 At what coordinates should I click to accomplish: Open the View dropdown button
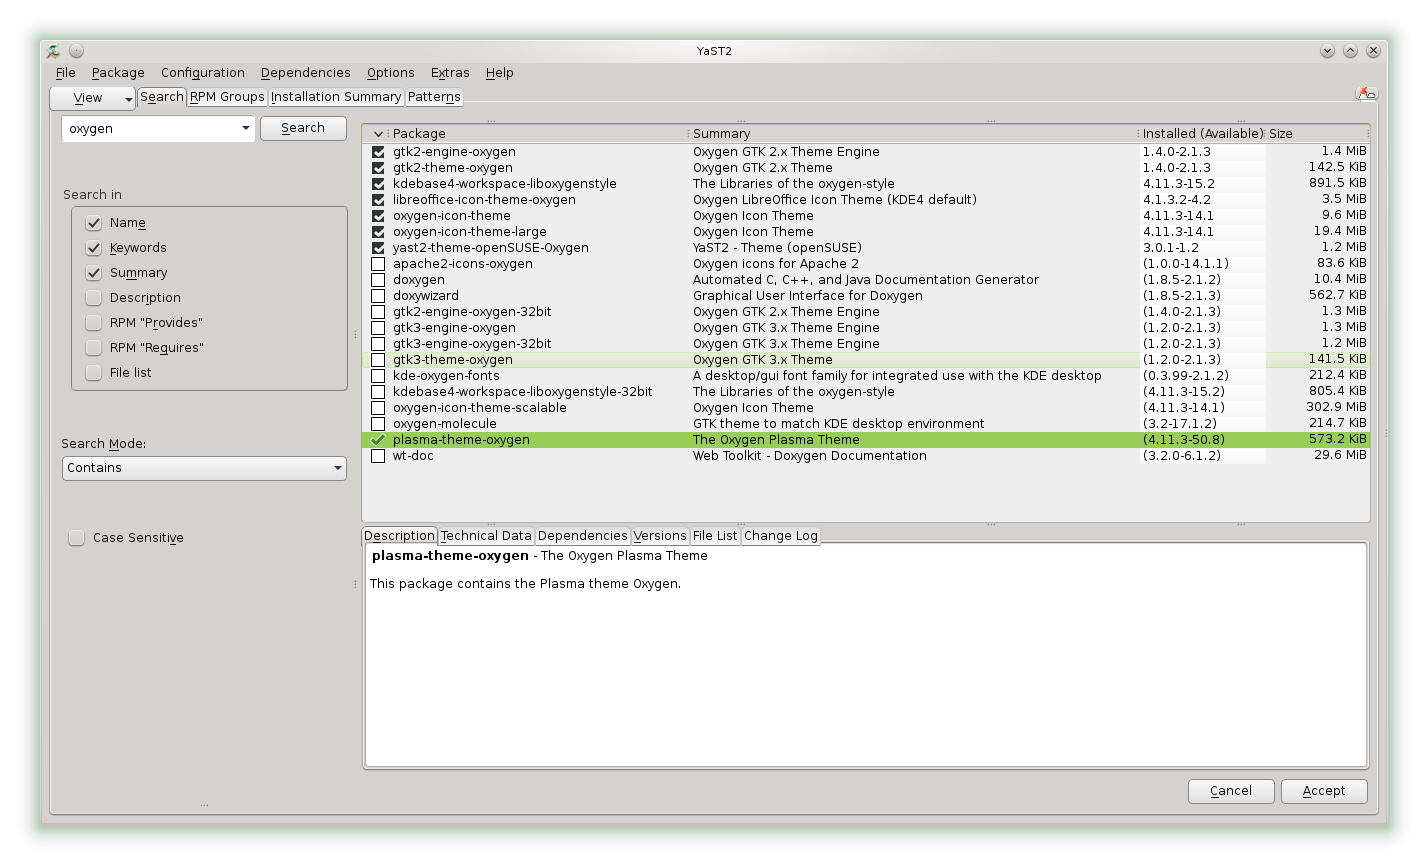(x=93, y=98)
